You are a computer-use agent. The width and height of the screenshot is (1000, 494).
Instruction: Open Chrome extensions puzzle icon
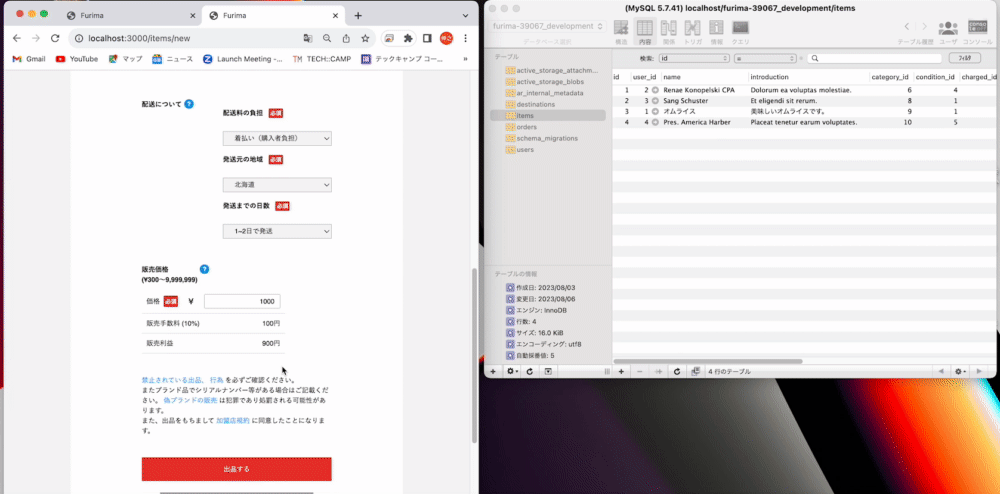408,38
